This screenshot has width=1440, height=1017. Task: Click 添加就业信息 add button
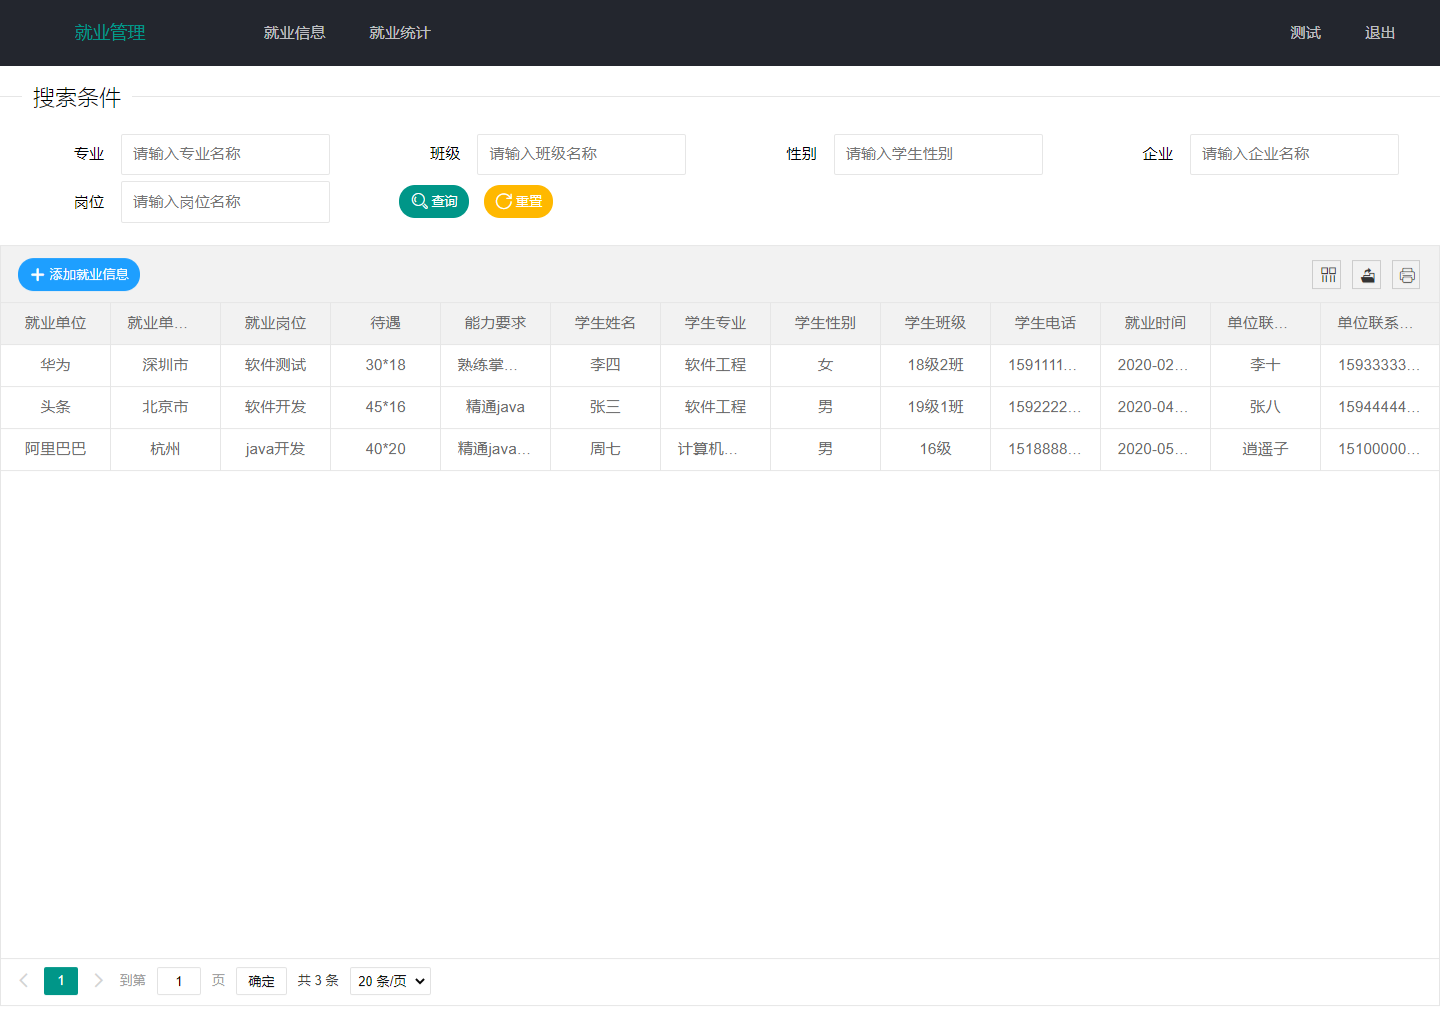79,275
